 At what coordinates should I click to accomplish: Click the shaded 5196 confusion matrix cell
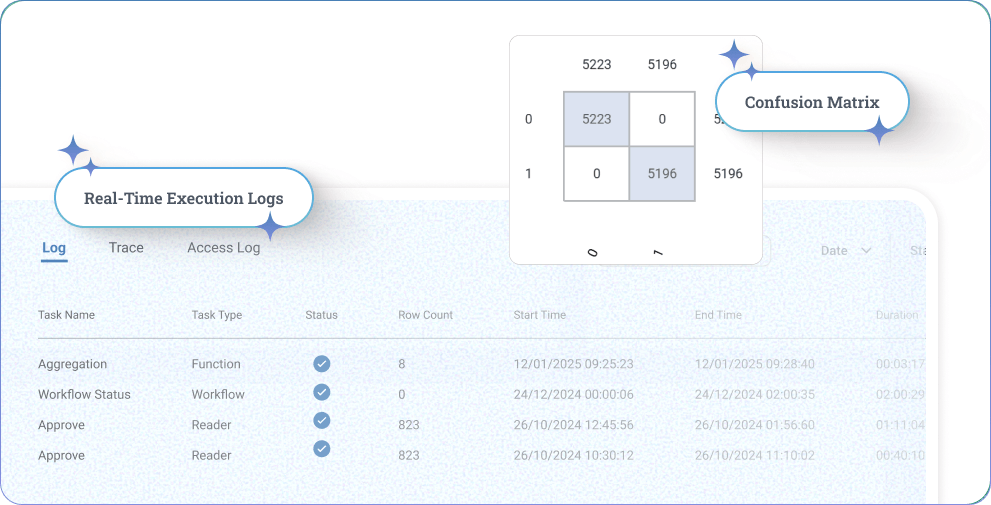[662, 174]
